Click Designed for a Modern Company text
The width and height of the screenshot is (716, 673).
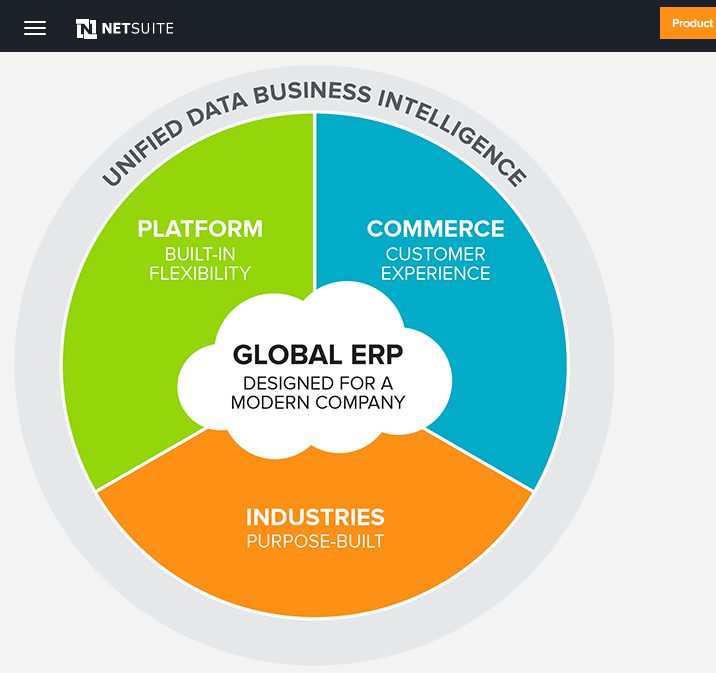317,392
